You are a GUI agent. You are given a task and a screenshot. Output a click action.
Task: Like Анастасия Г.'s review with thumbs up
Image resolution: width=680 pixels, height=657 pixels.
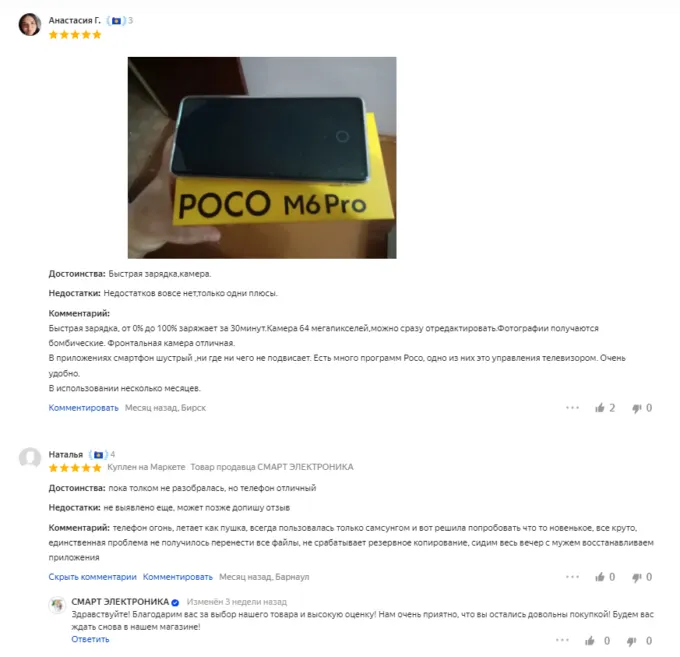pyautogui.click(x=600, y=408)
